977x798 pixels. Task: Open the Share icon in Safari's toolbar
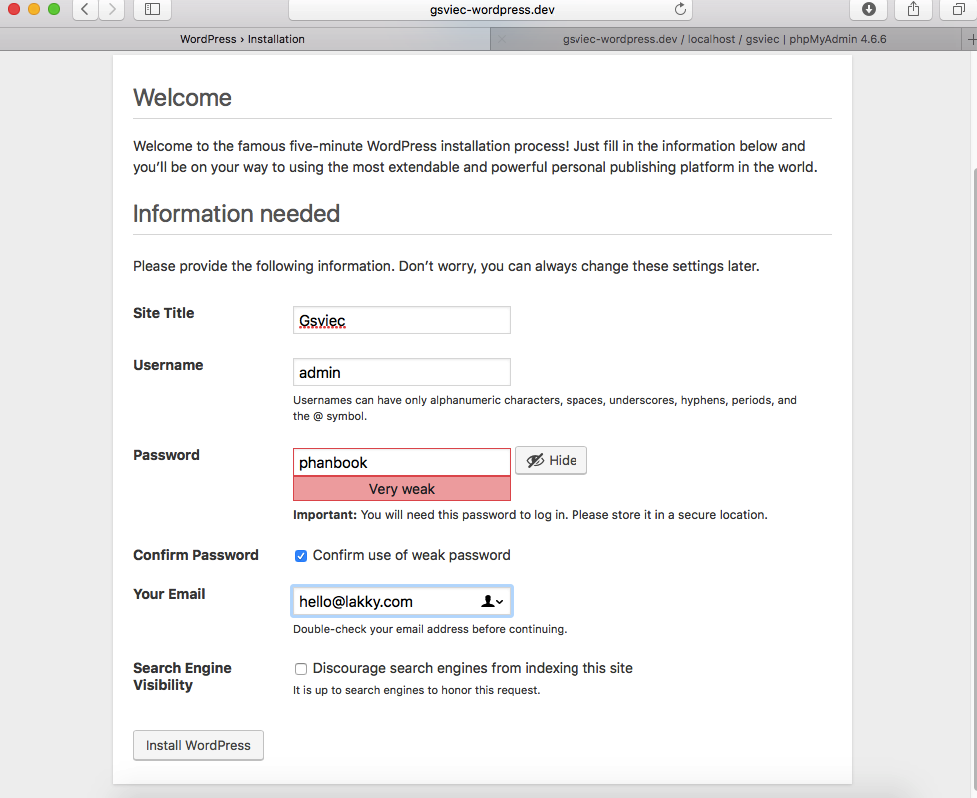coord(913,9)
